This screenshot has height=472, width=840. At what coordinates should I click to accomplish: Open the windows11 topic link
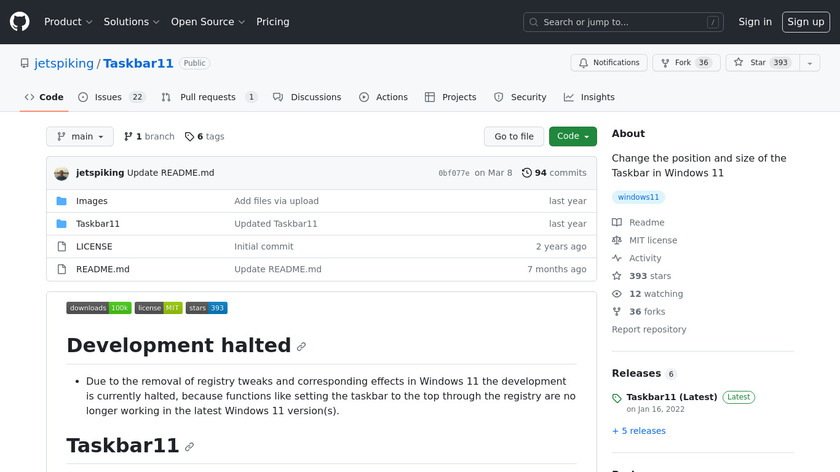pos(638,197)
